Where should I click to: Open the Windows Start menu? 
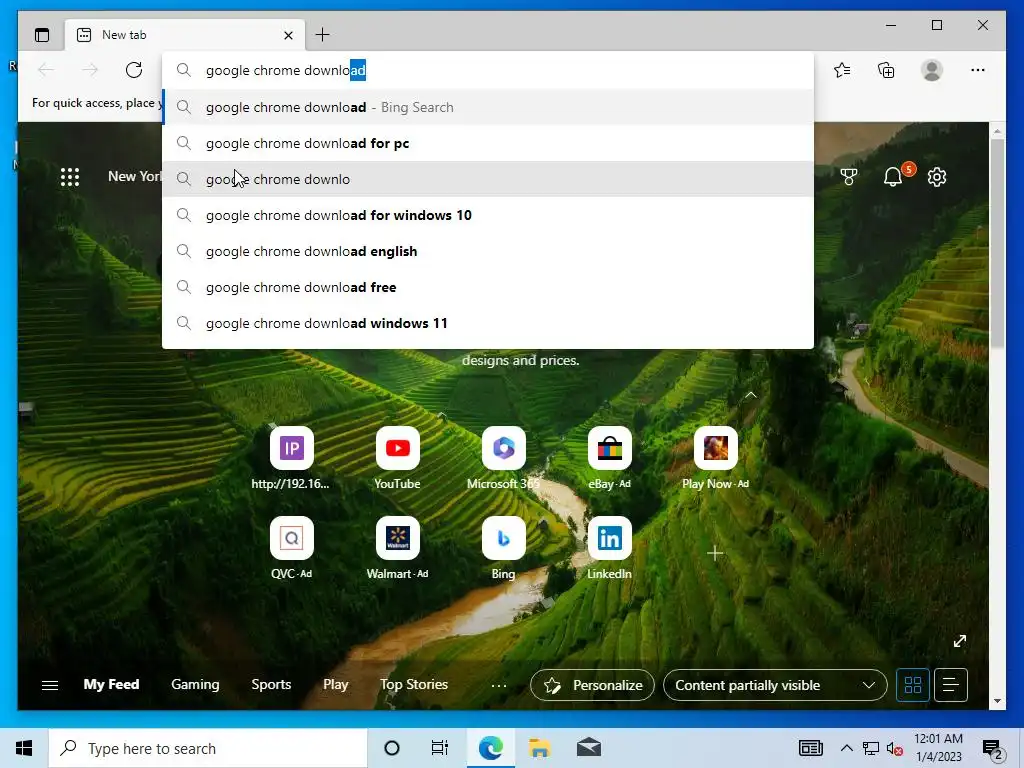tap(24, 748)
